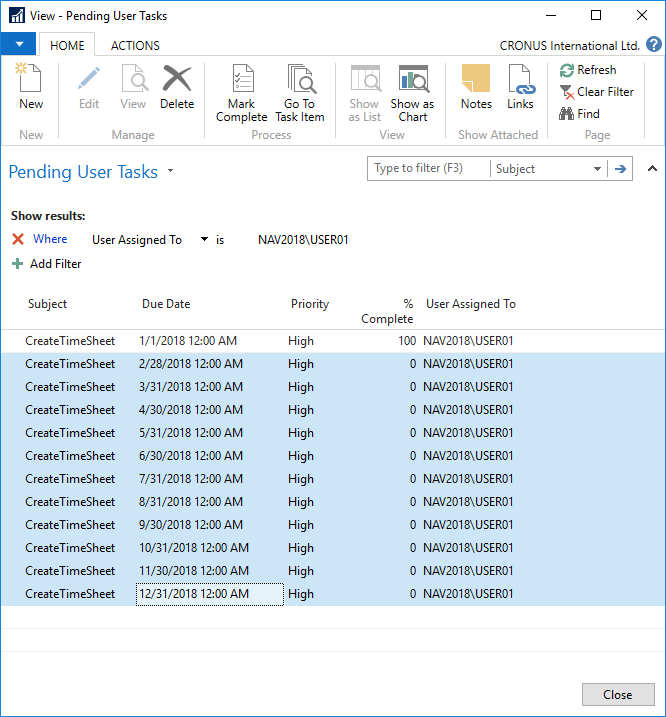This screenshot has height=717, width=666.
Task: Click the 100 percent complete value
Action: [407, 341]
